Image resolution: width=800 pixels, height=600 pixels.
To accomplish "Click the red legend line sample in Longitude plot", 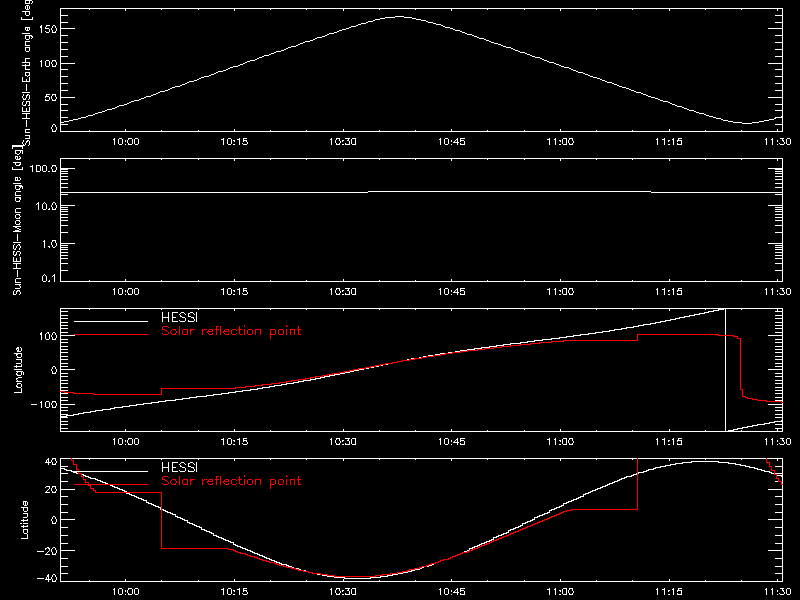I will (x=111, y=335).
